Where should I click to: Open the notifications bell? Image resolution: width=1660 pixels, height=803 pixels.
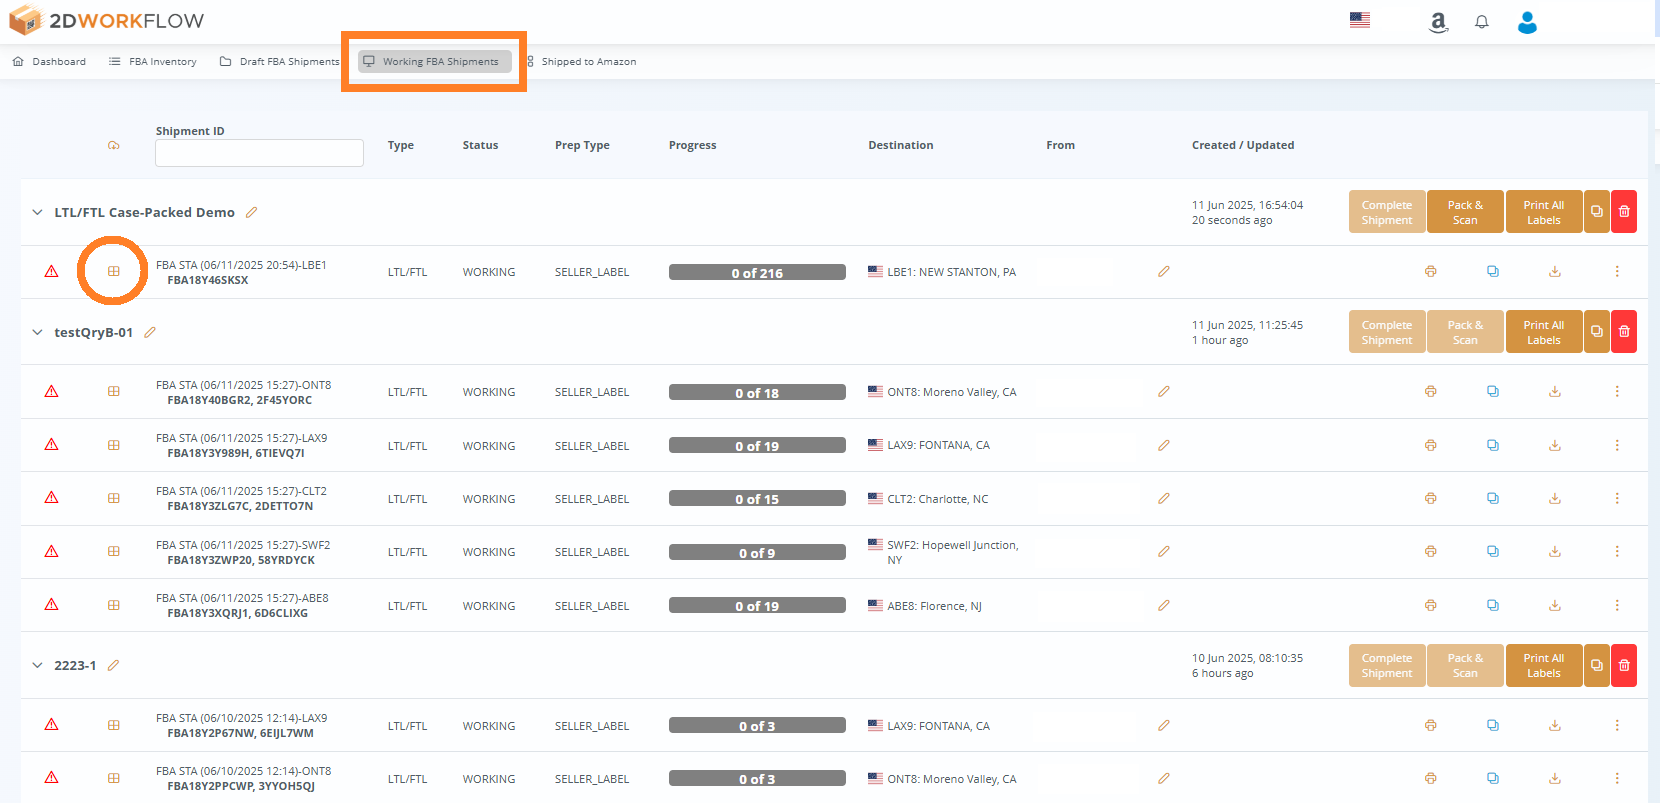tap(1482, 22)
